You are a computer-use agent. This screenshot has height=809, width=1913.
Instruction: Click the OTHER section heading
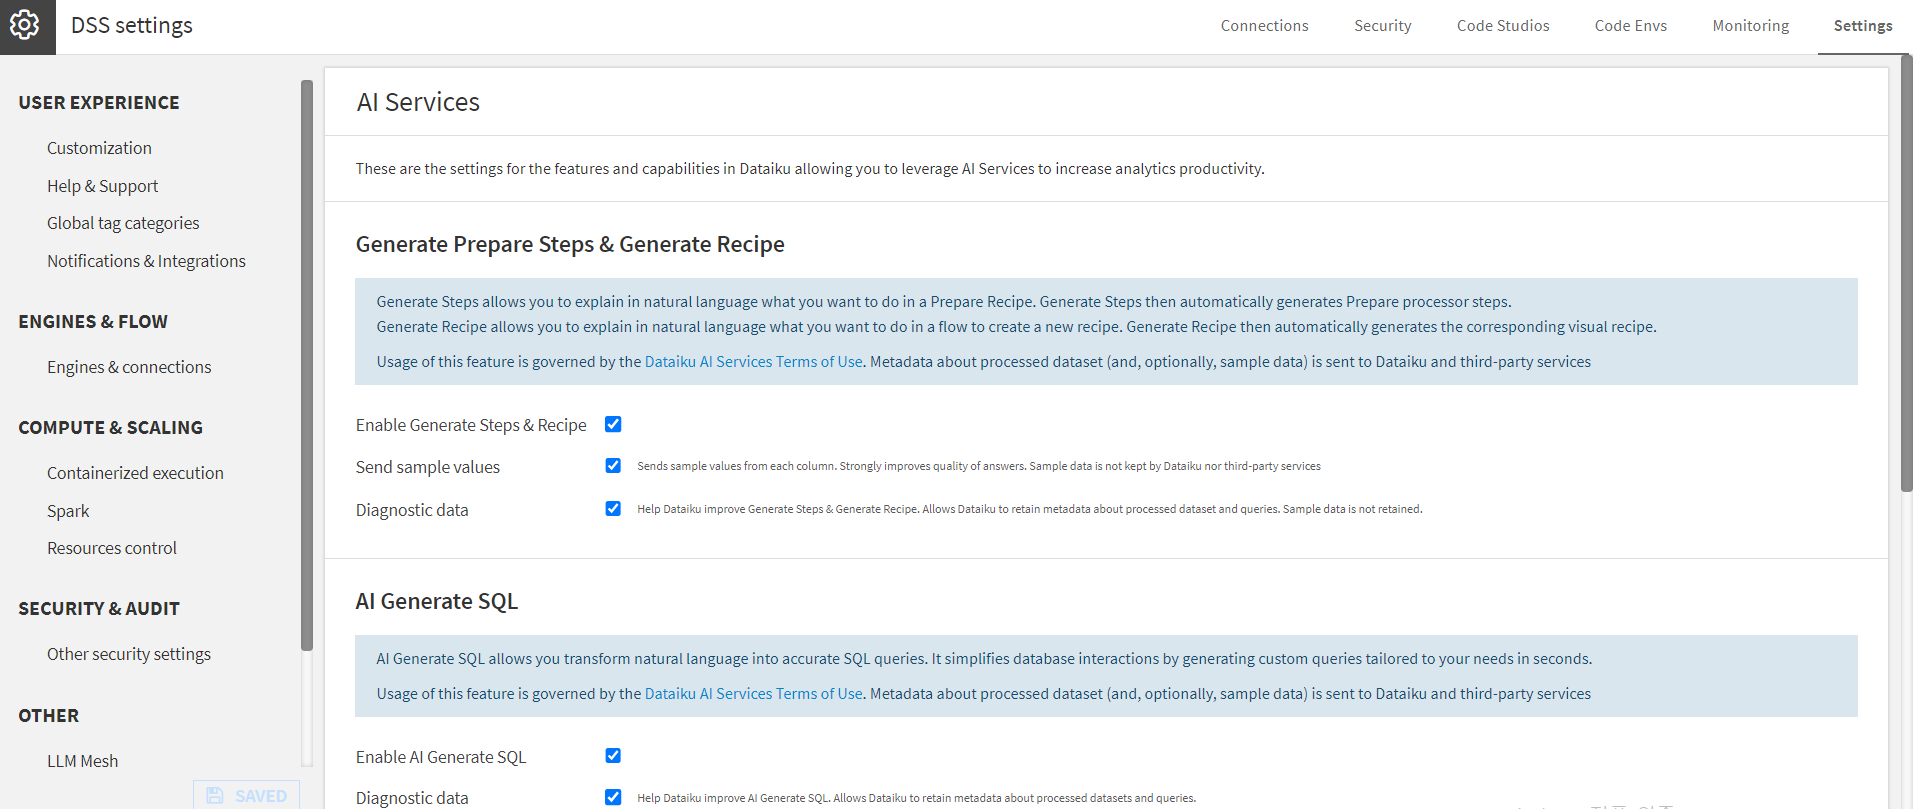point(48,716)
